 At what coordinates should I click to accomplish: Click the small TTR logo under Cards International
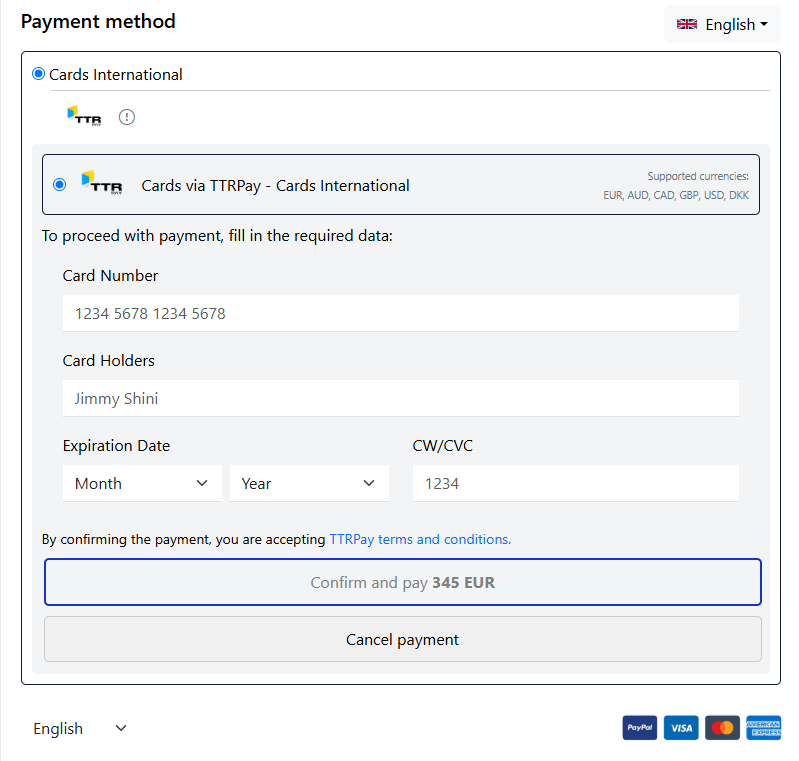pyautogui.click(x=85, y=116)
